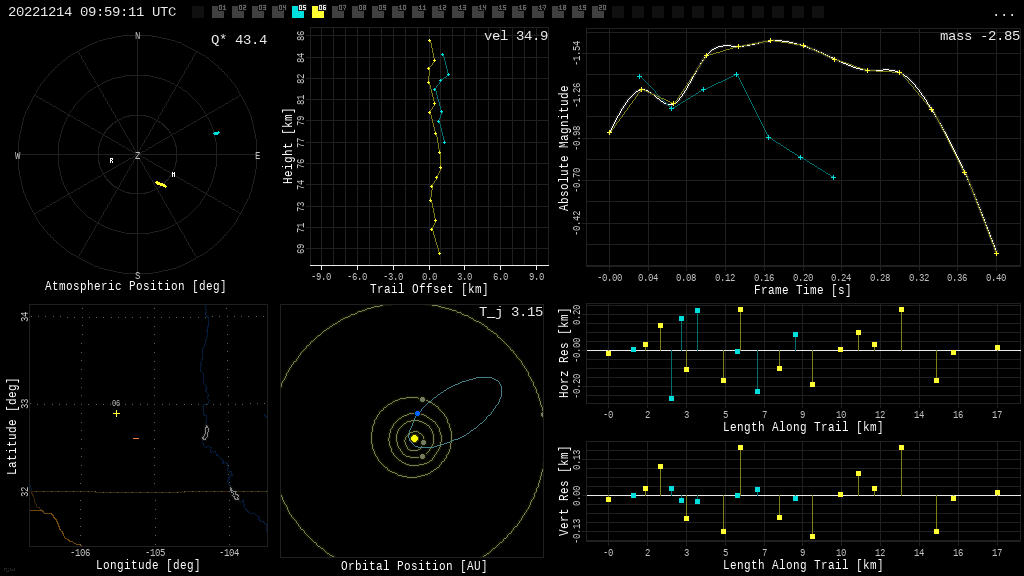Click the Q* 43.4 value label
Screen dimensions: 1024x576
pos(239,40)
